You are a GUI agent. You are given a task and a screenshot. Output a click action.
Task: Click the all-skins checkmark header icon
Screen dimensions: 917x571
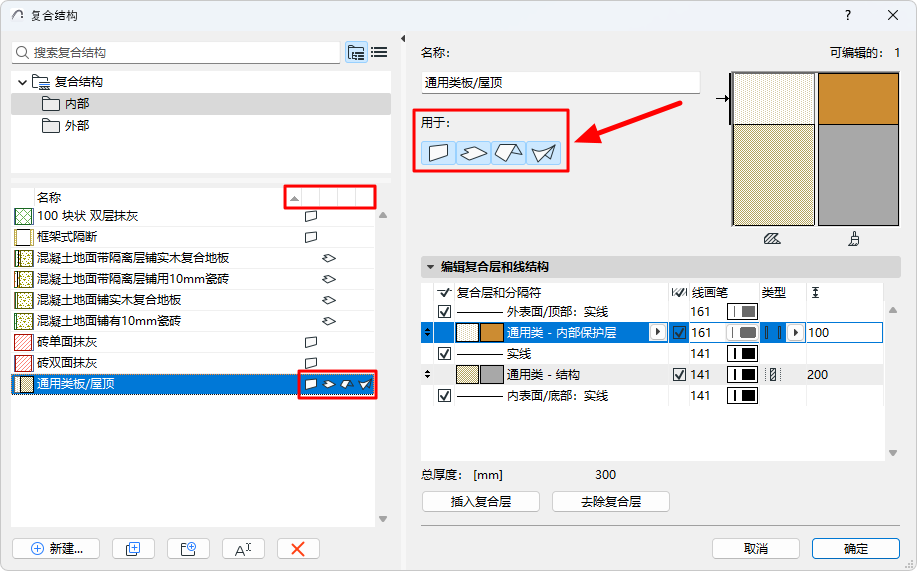444,293
